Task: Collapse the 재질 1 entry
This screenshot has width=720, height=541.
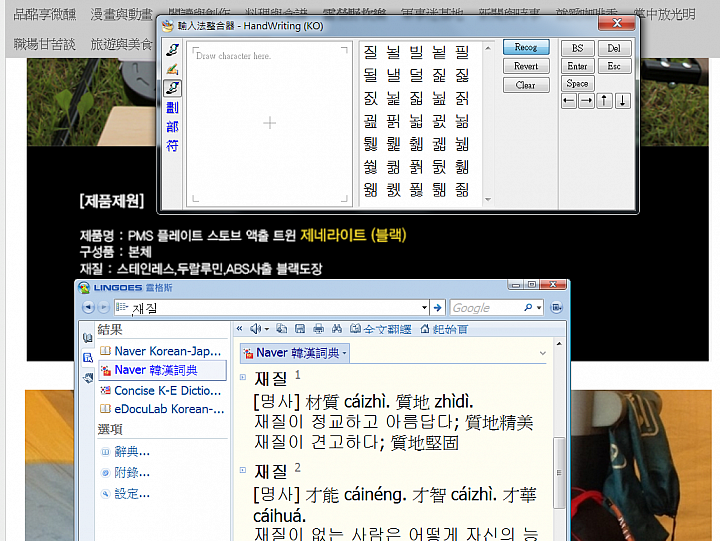Action: 243,378
